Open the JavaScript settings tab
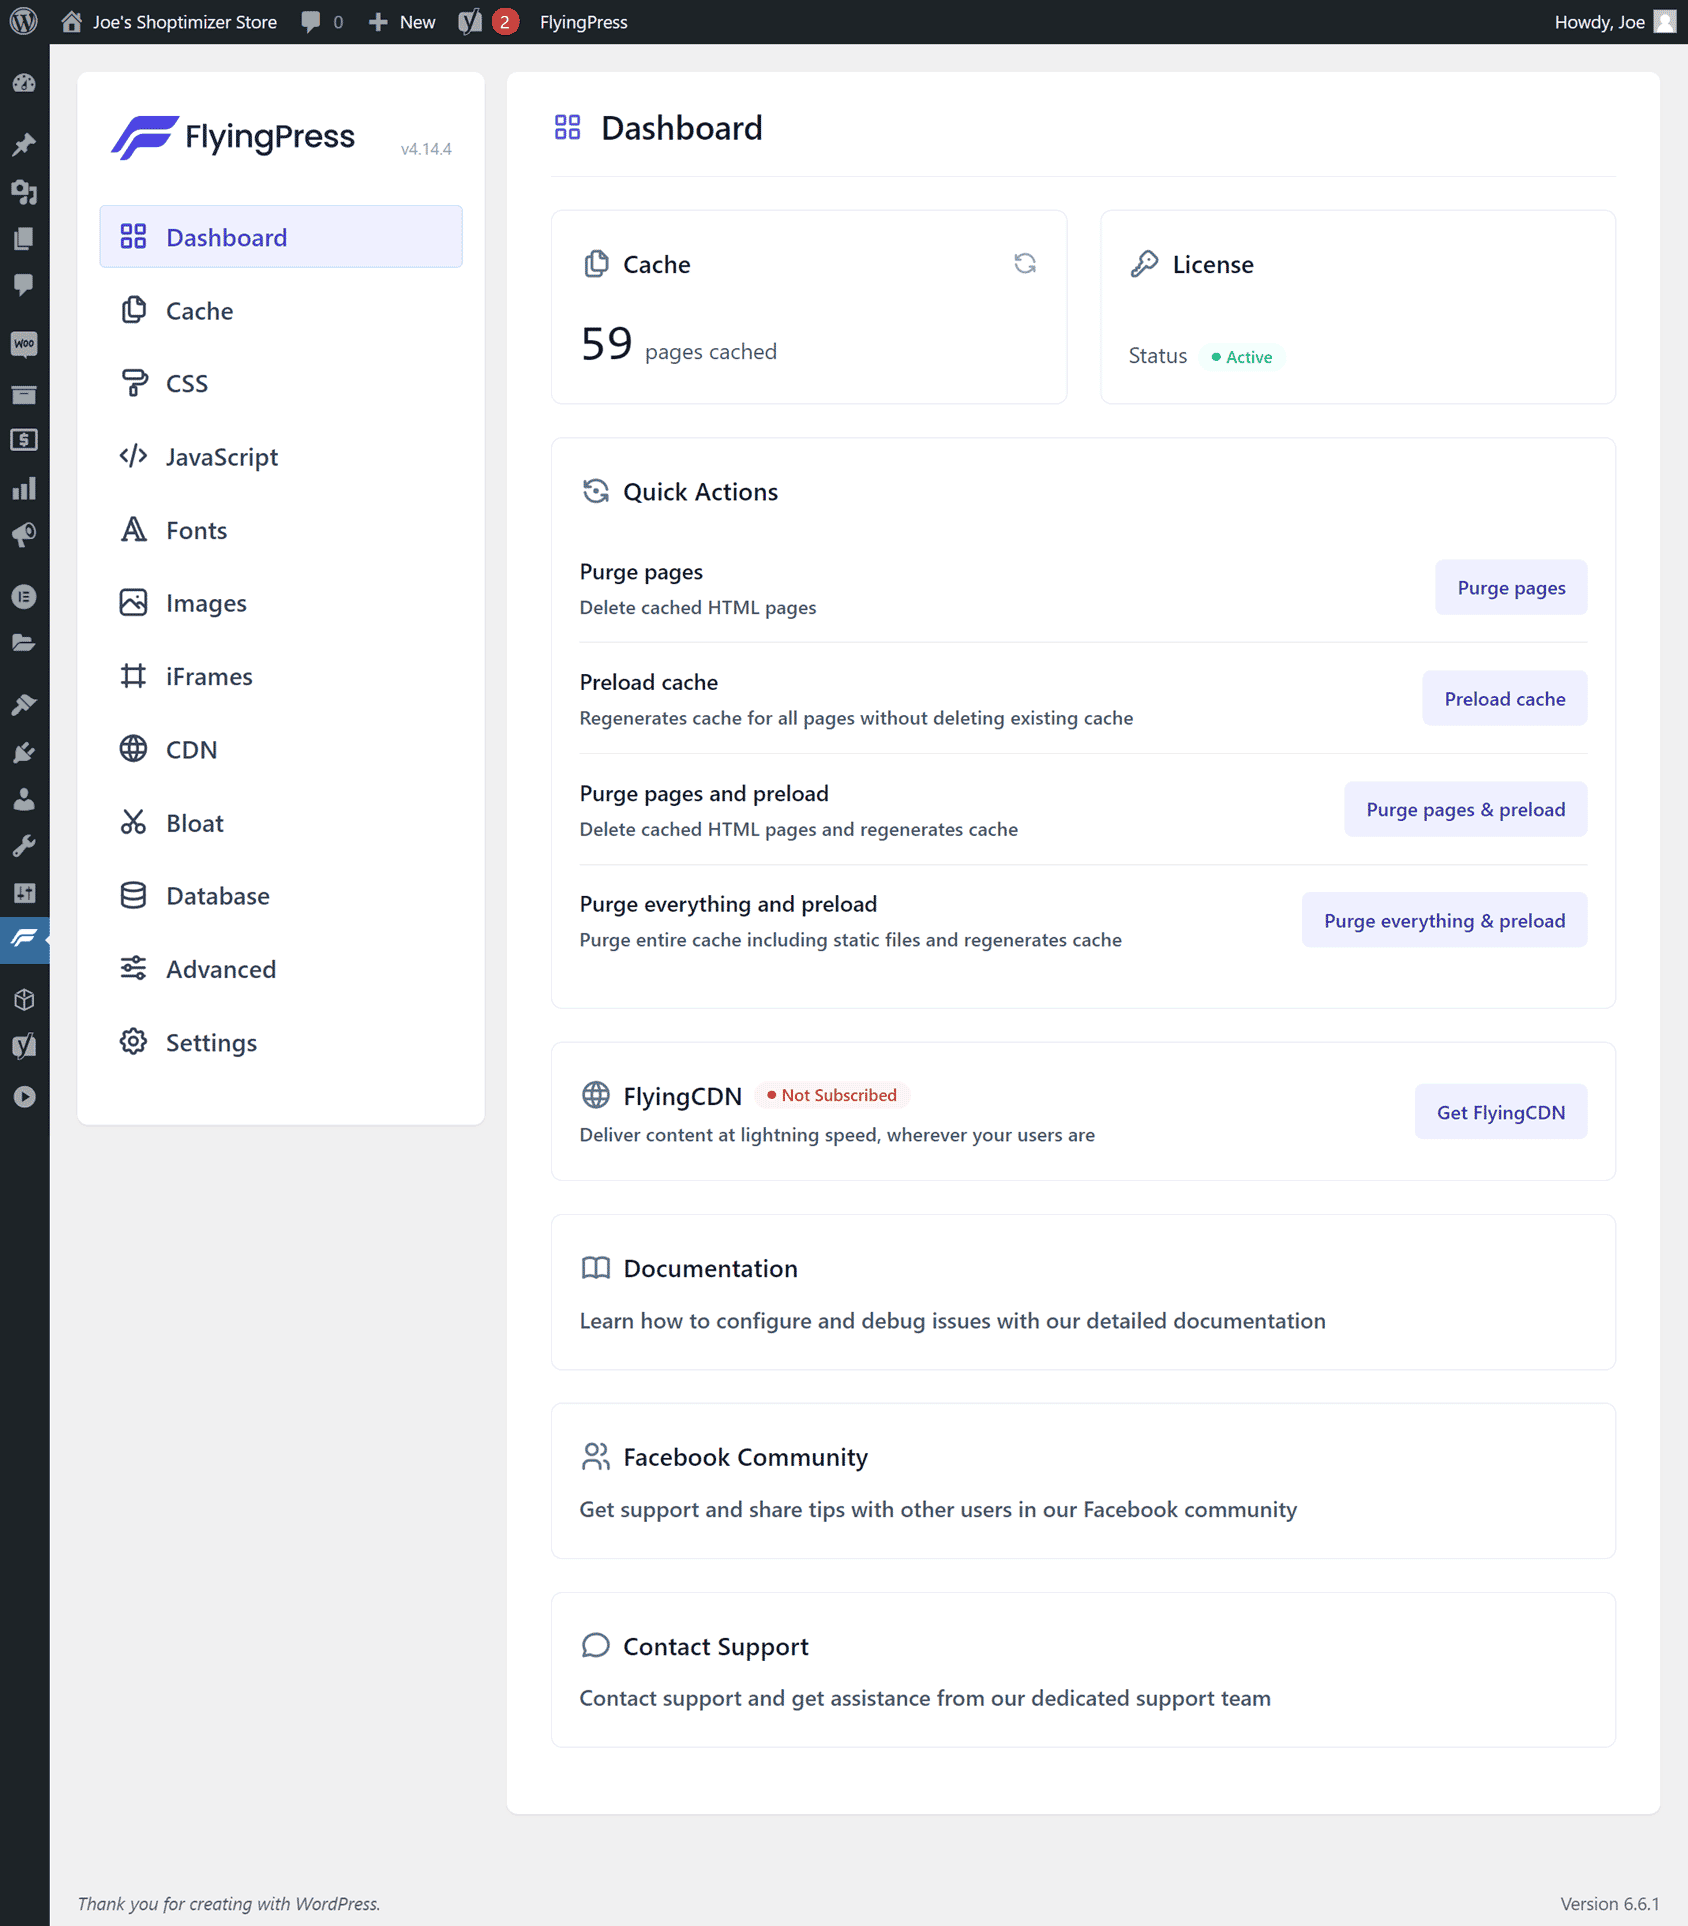The width and height of the screenshot is (1688, 1926). (281, 457)
